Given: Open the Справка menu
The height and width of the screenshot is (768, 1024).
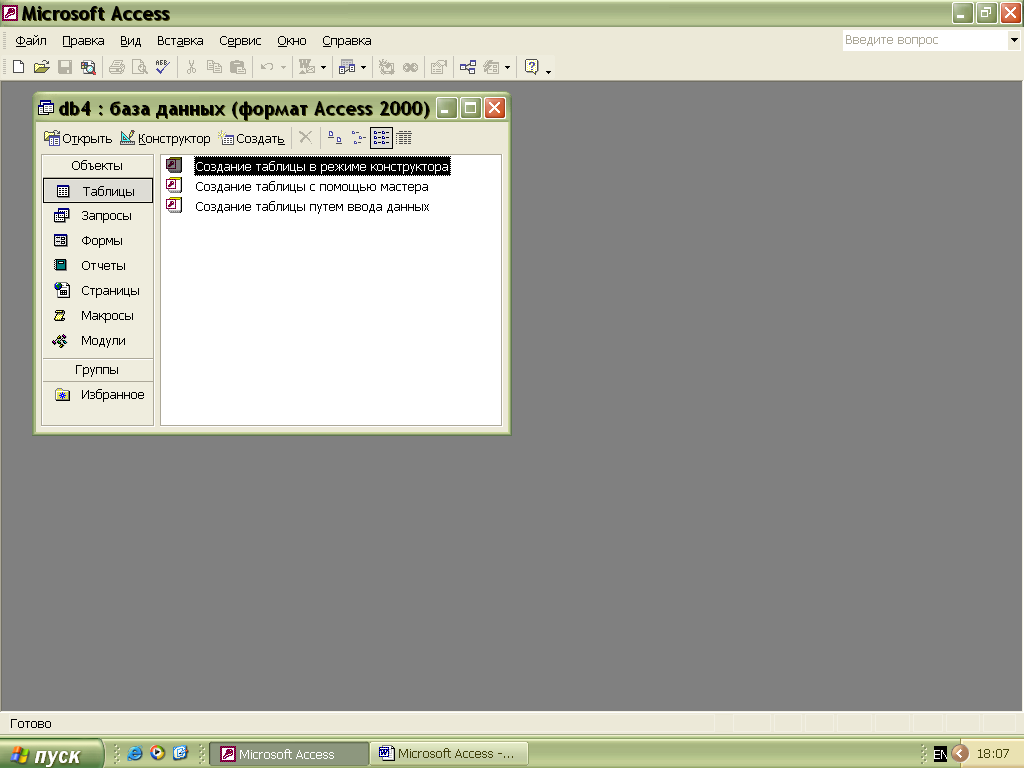Looking at the screenshot, I should [347, 40].
